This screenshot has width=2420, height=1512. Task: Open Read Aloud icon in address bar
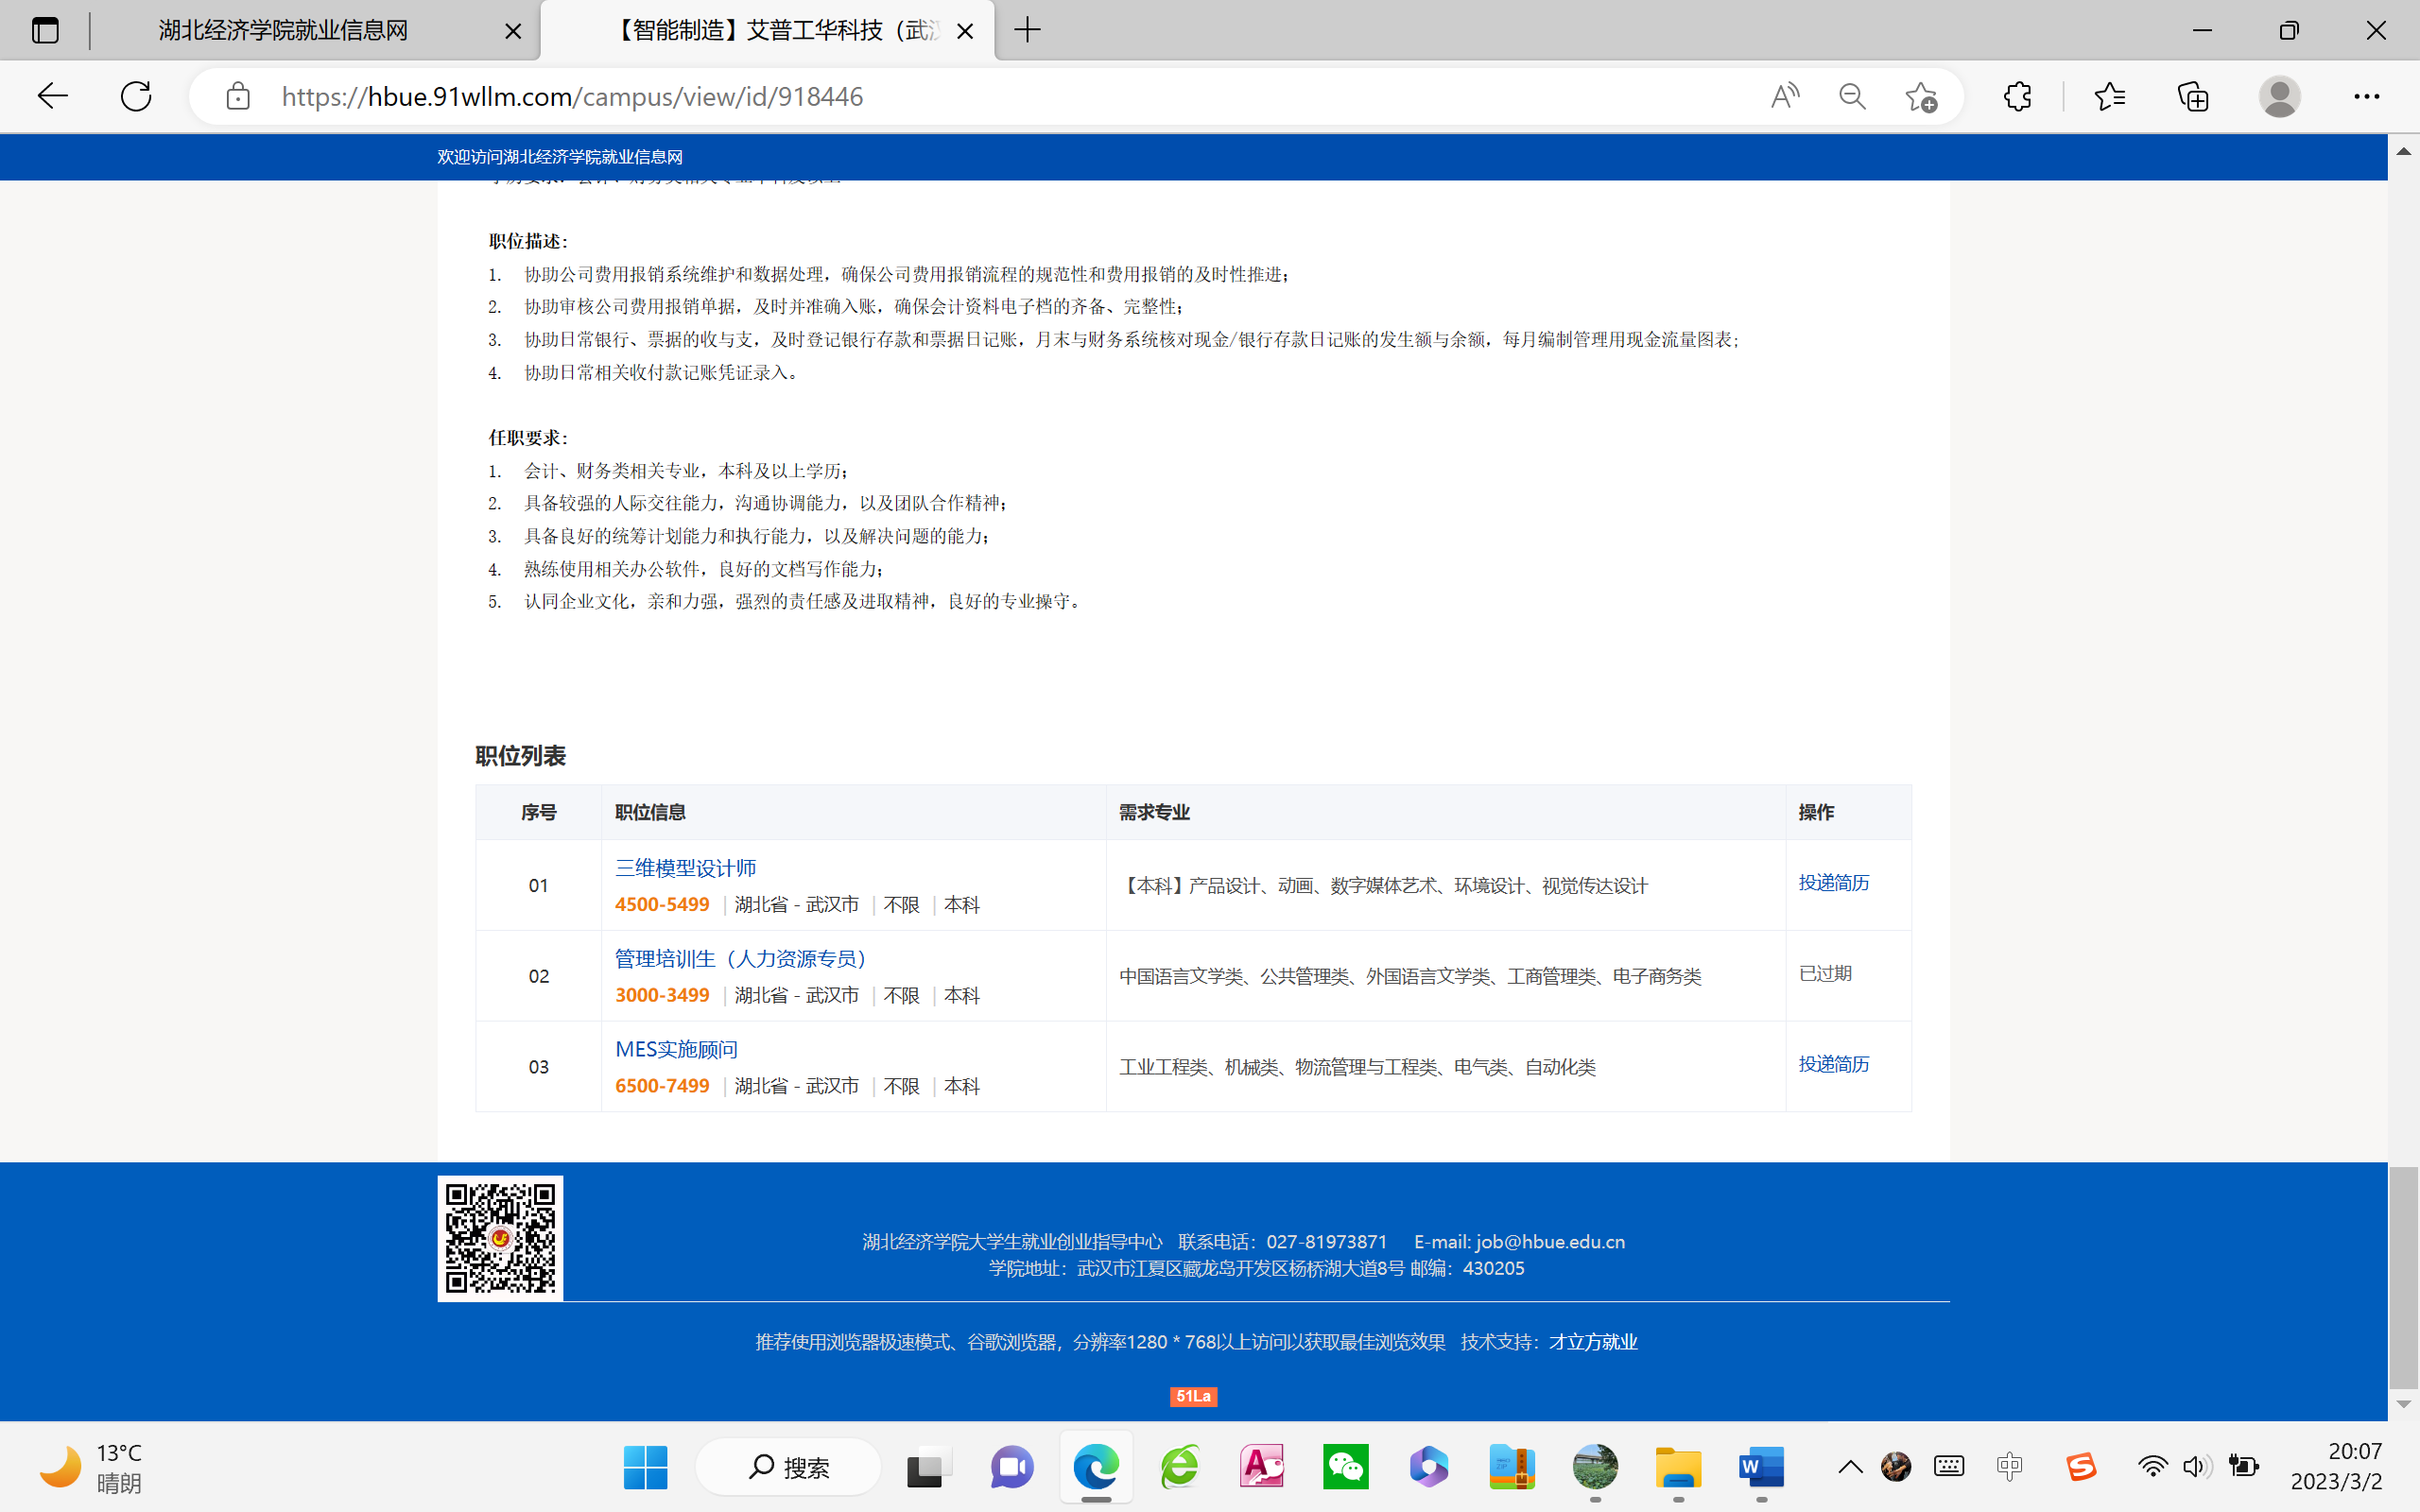1784,96
